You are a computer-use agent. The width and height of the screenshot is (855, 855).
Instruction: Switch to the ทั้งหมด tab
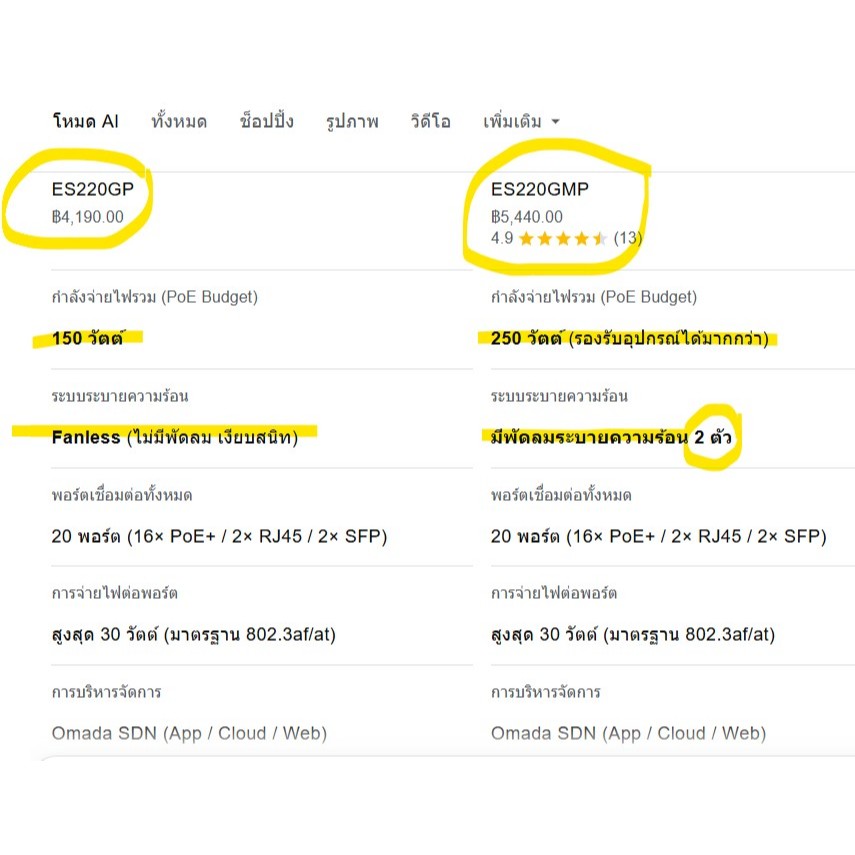click(x=179, y=121)
